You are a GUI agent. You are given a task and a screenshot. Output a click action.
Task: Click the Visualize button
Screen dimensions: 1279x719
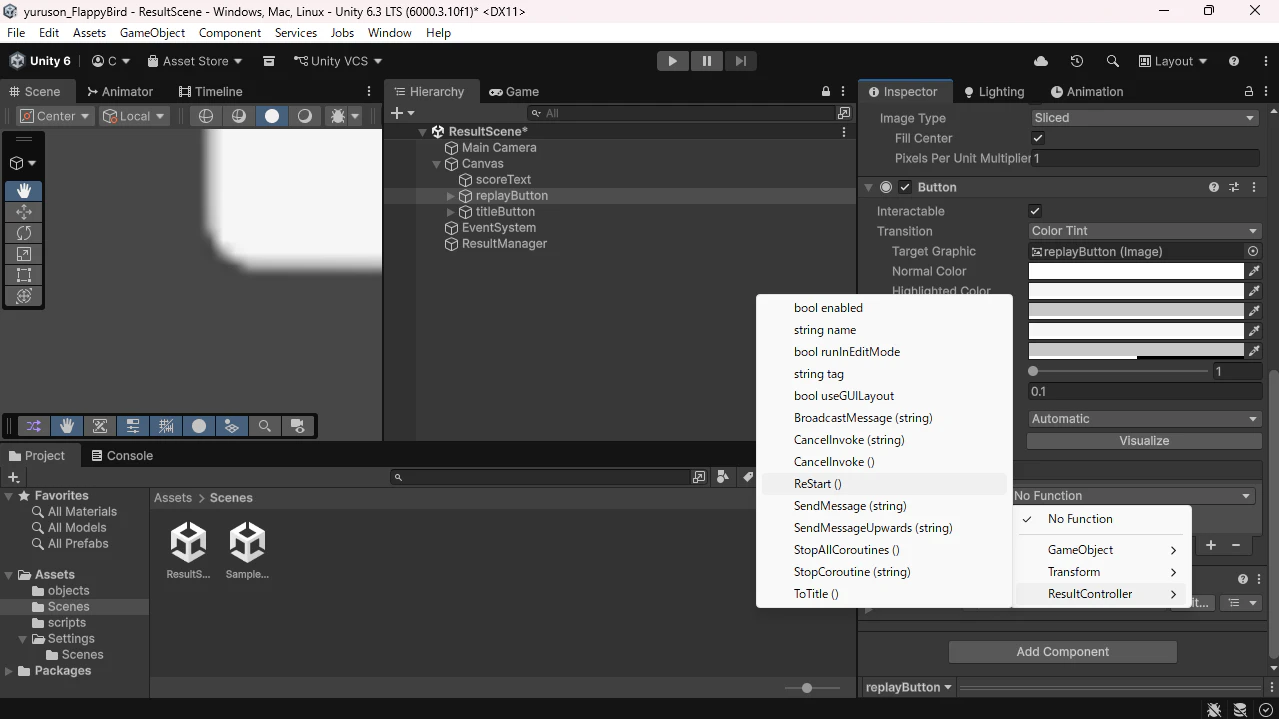click(1144, 441)
